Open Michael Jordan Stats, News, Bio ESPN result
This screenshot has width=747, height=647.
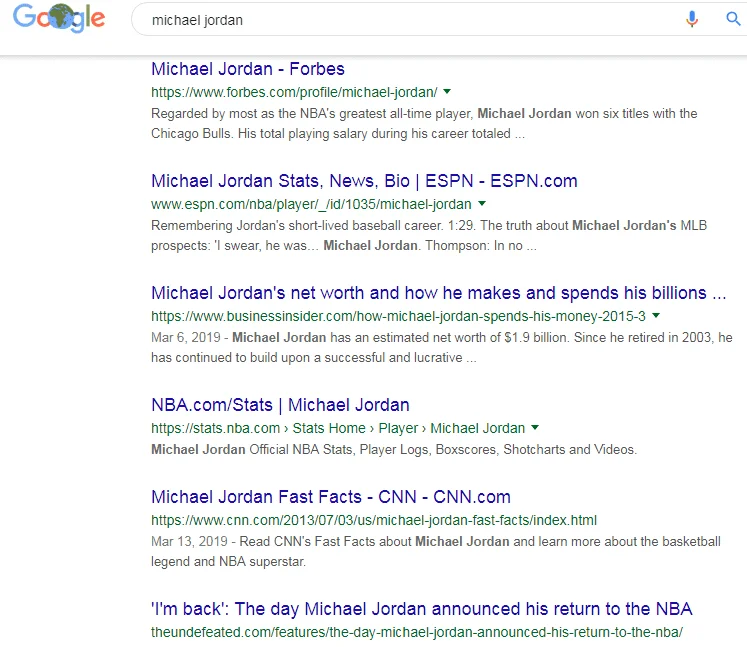pos(364,181)
